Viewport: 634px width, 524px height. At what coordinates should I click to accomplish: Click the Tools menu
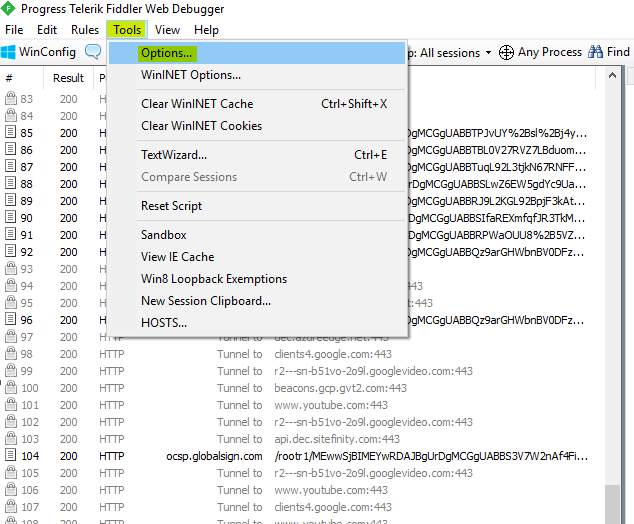[127, 30]
